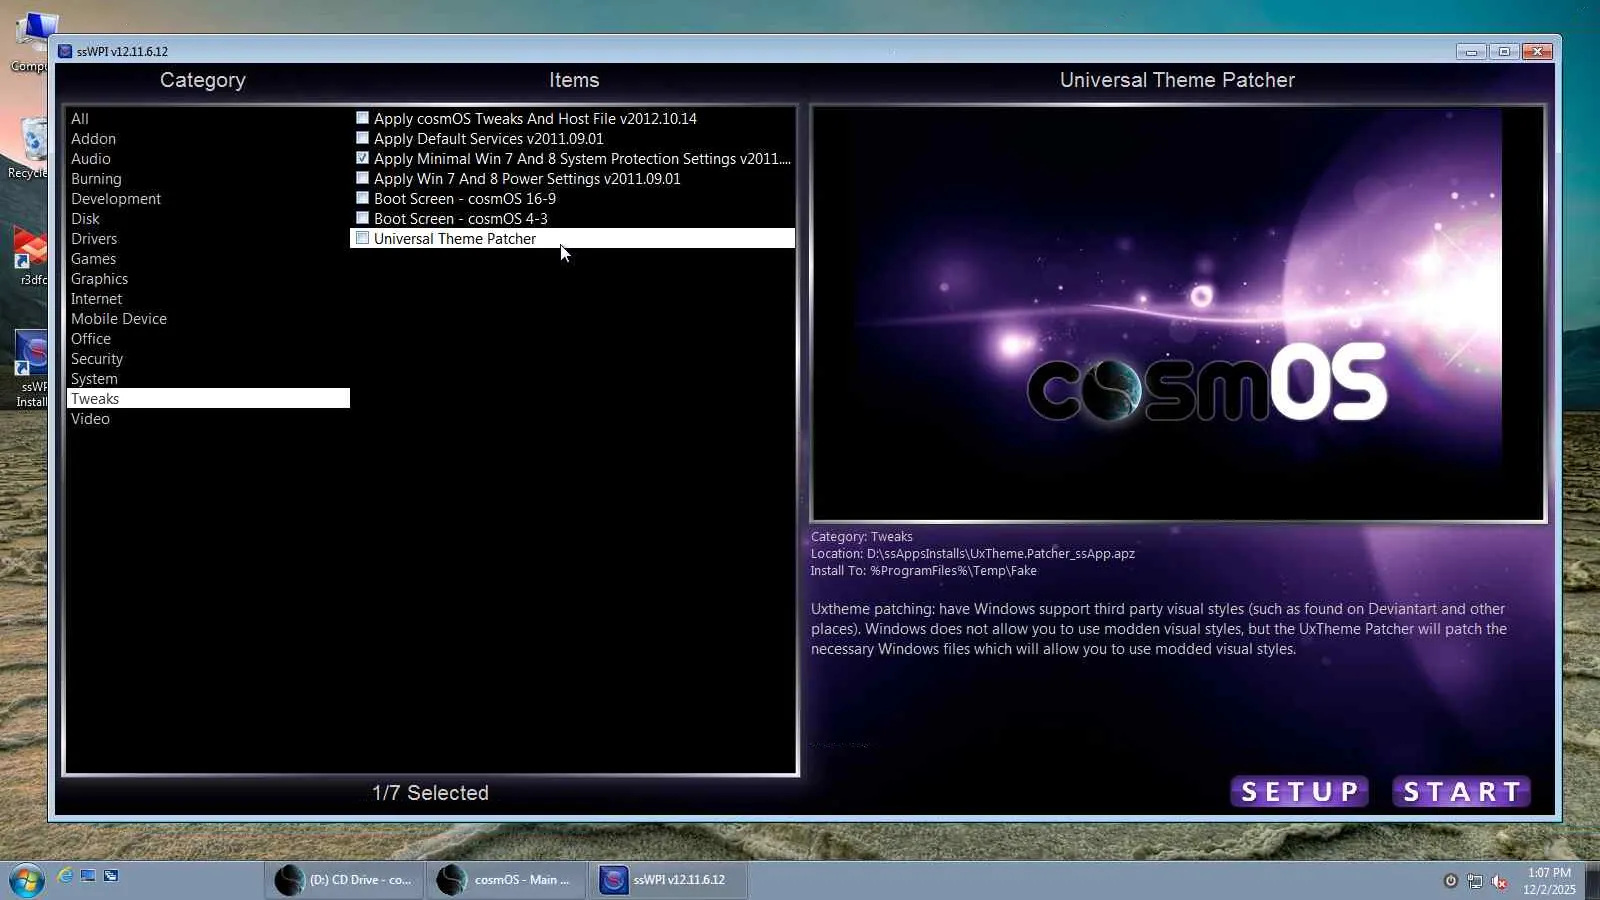The height and width of the screenshot is (900, 1600).
Task: Open the network tray icon
Action: tap(1475, 881)
